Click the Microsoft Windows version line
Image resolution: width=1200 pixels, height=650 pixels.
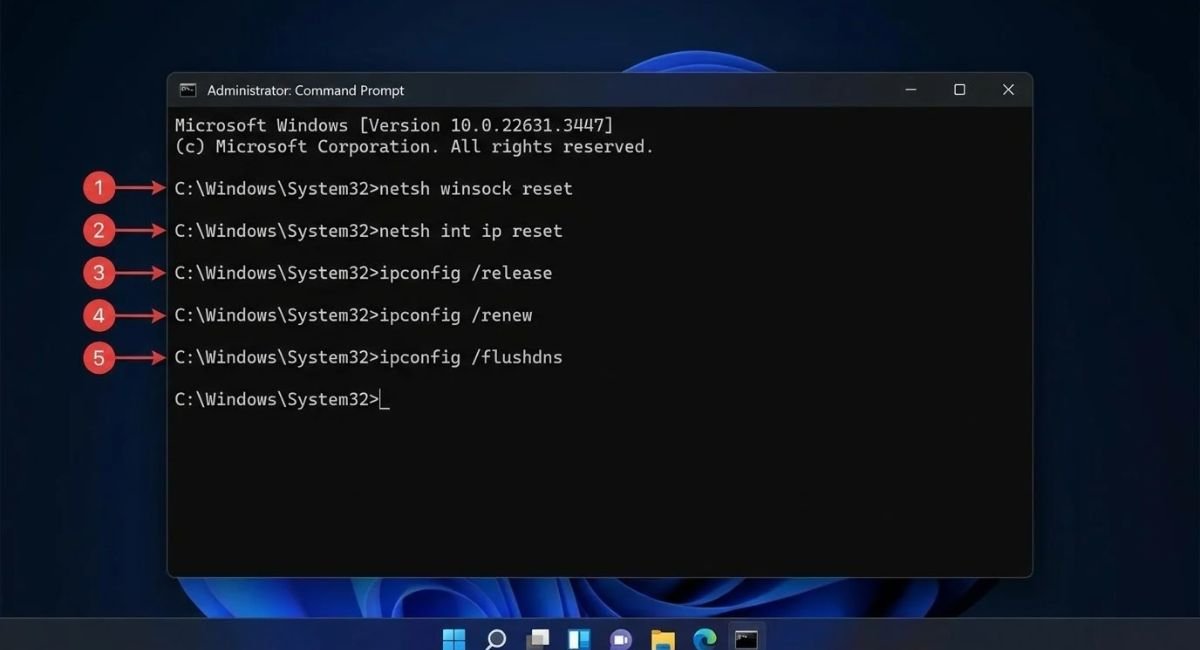(394, 125)
